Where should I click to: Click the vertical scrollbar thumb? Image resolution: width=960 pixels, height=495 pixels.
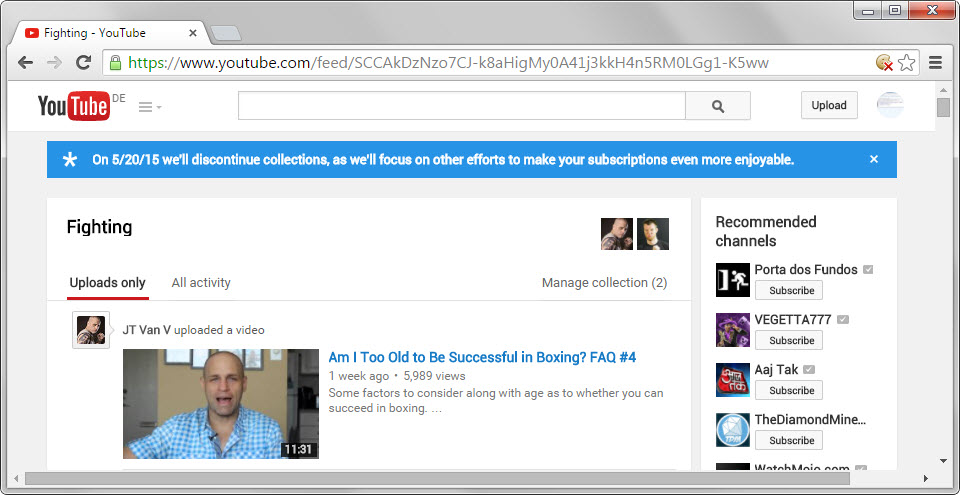943,107
